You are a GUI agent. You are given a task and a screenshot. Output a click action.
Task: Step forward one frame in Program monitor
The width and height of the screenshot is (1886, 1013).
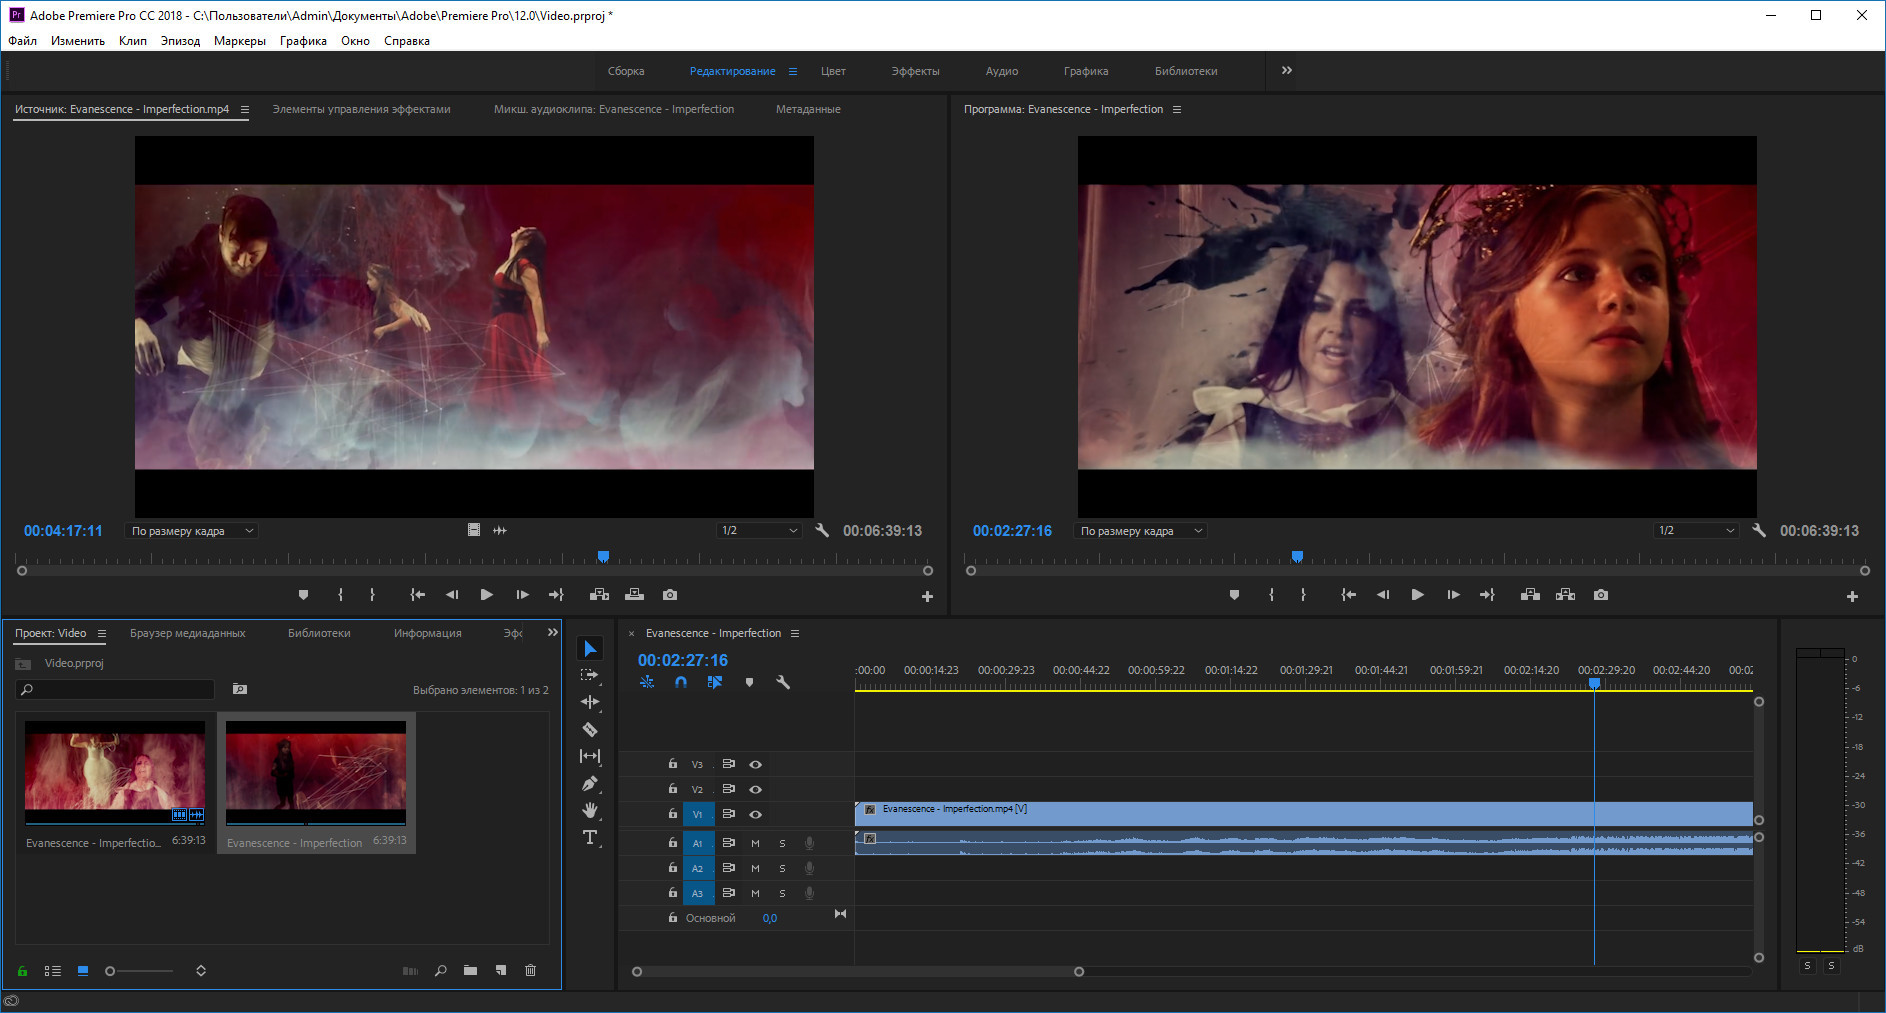tap(1453, 595)
